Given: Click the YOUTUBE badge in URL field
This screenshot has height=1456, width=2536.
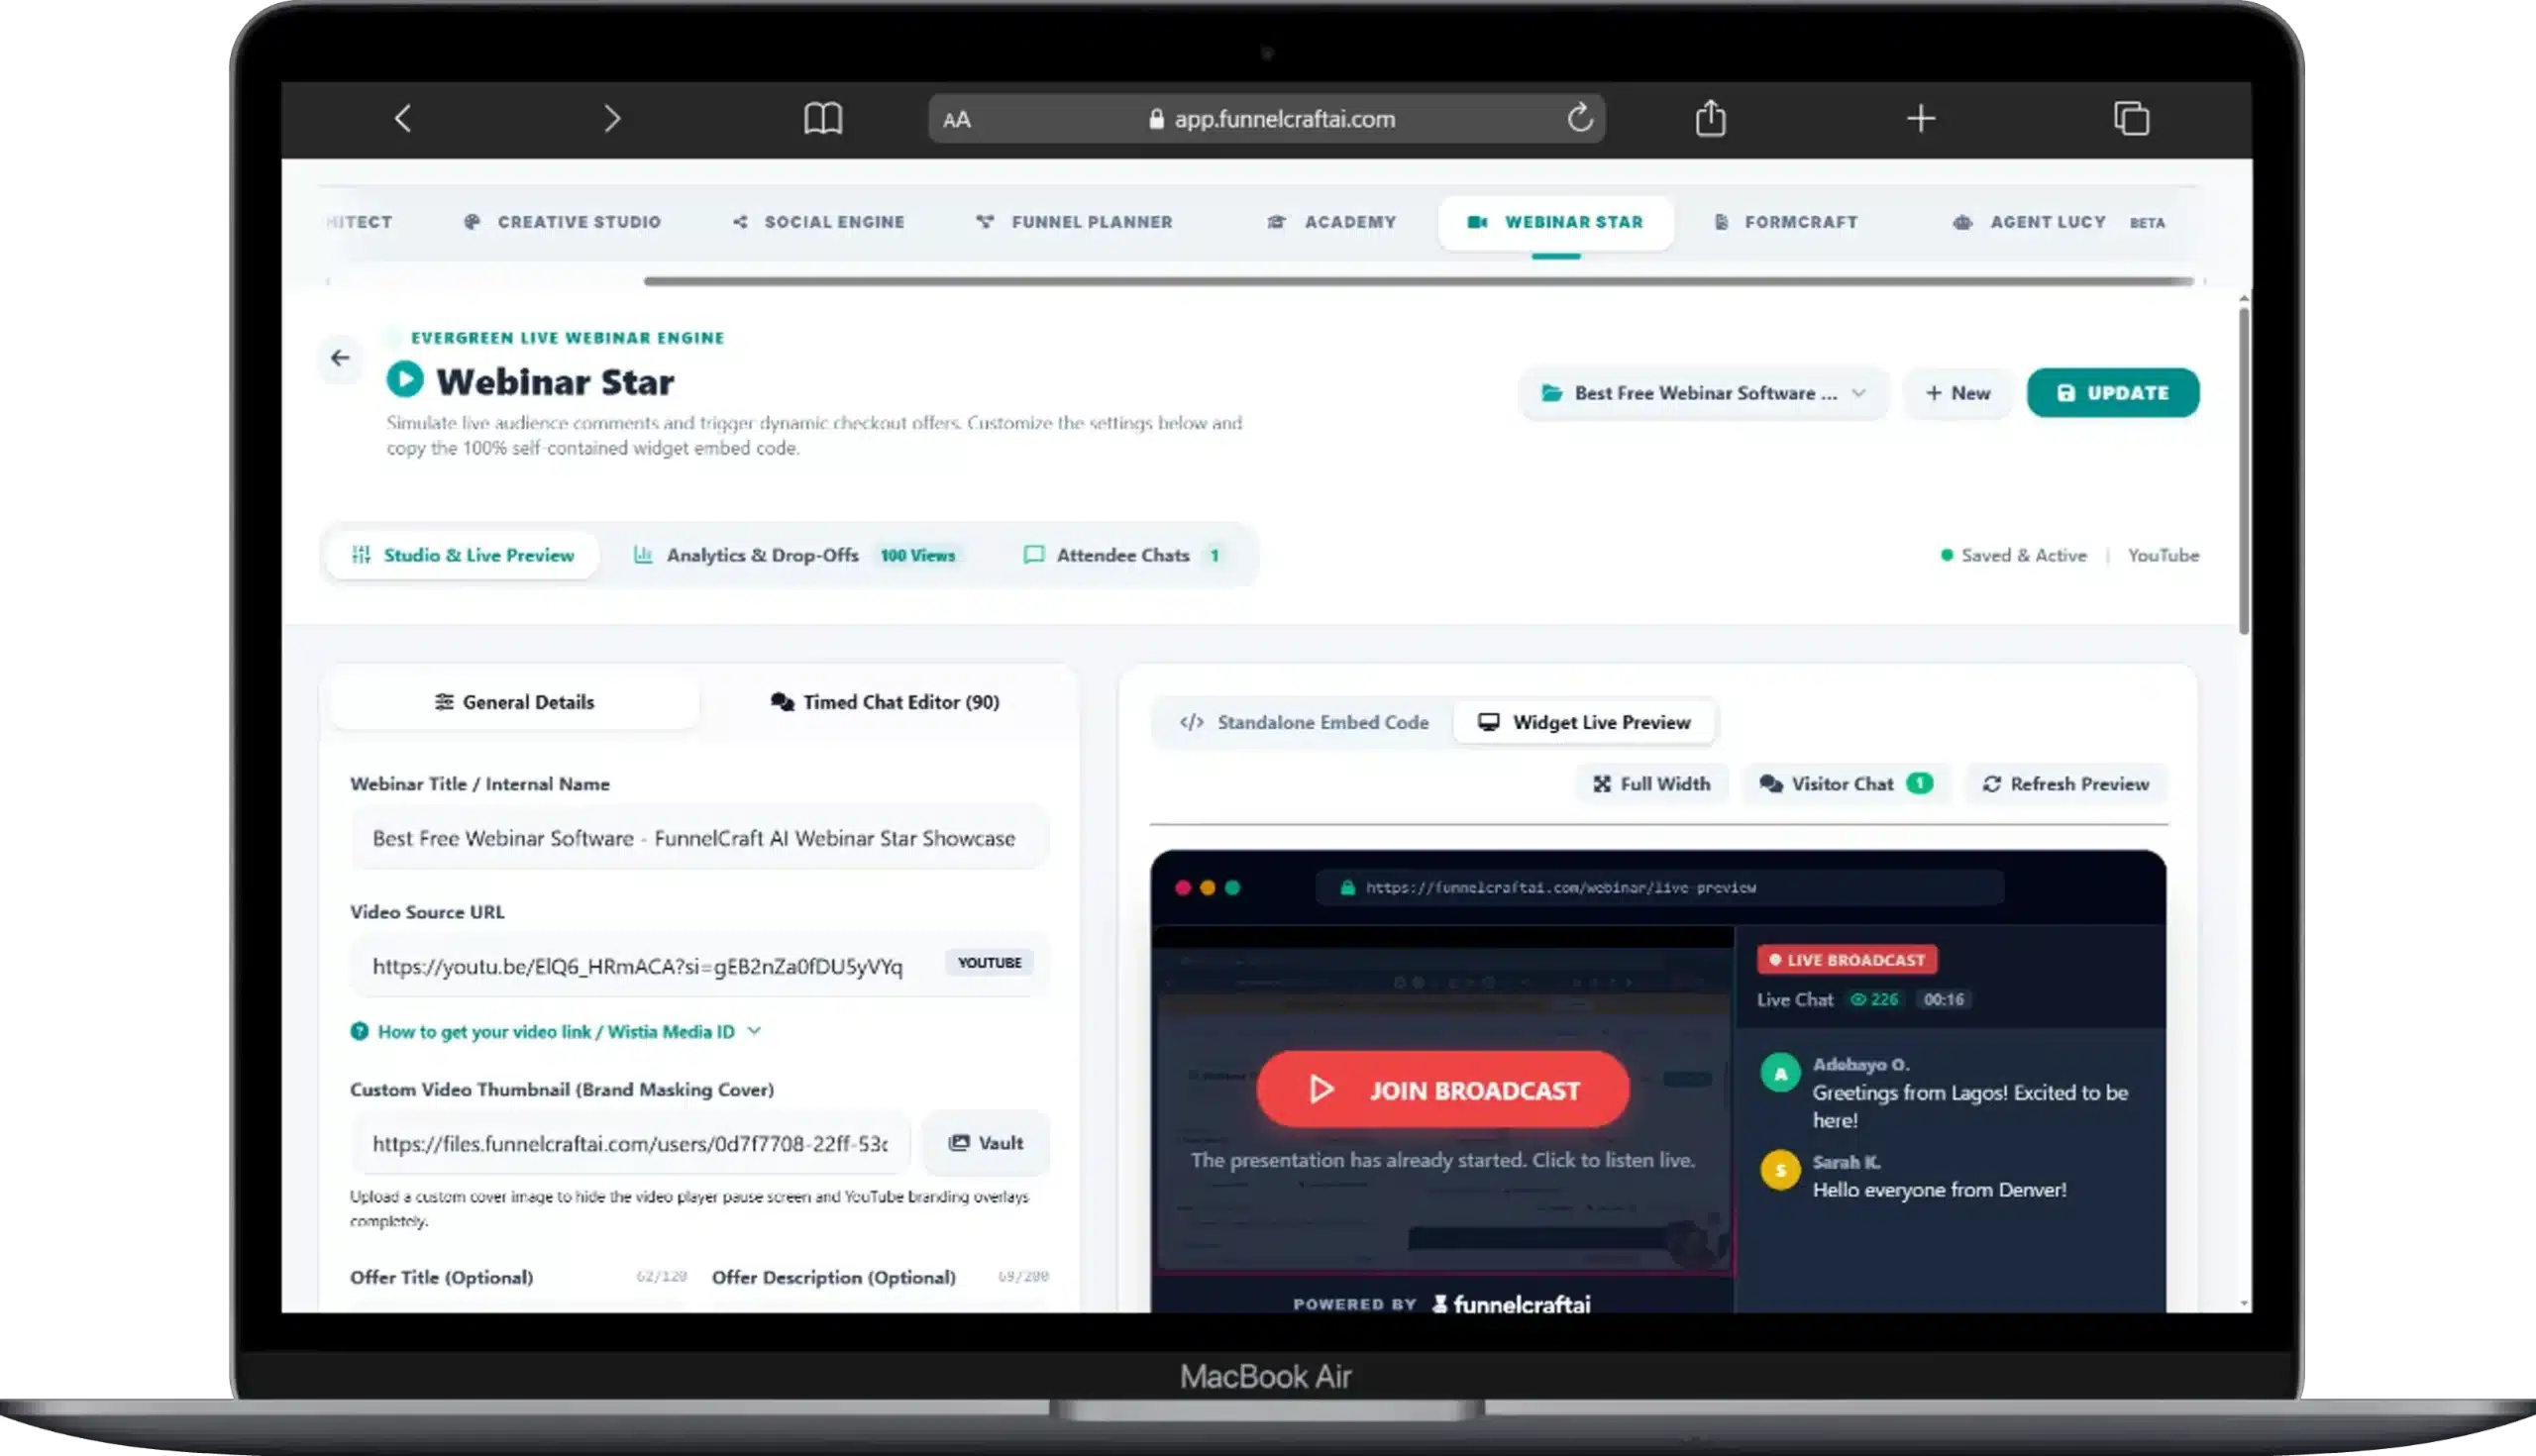Looking at the screenshot, I should coord(989,963).
